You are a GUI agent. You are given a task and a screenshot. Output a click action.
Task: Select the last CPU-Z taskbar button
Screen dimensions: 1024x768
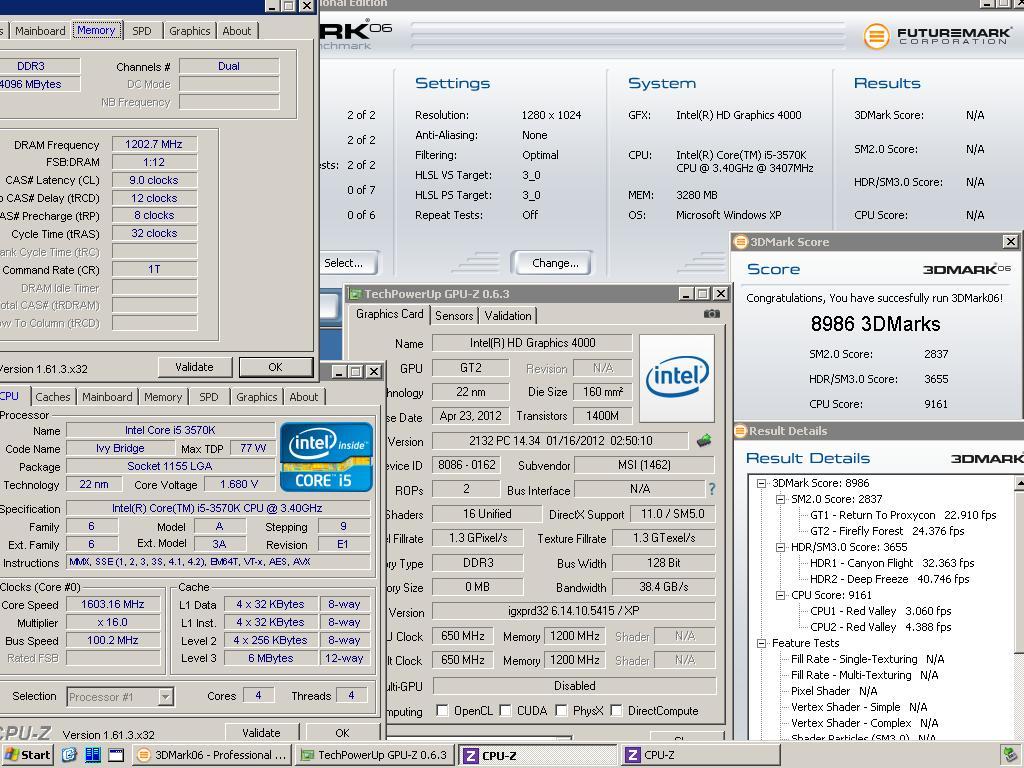click(700, 755)
